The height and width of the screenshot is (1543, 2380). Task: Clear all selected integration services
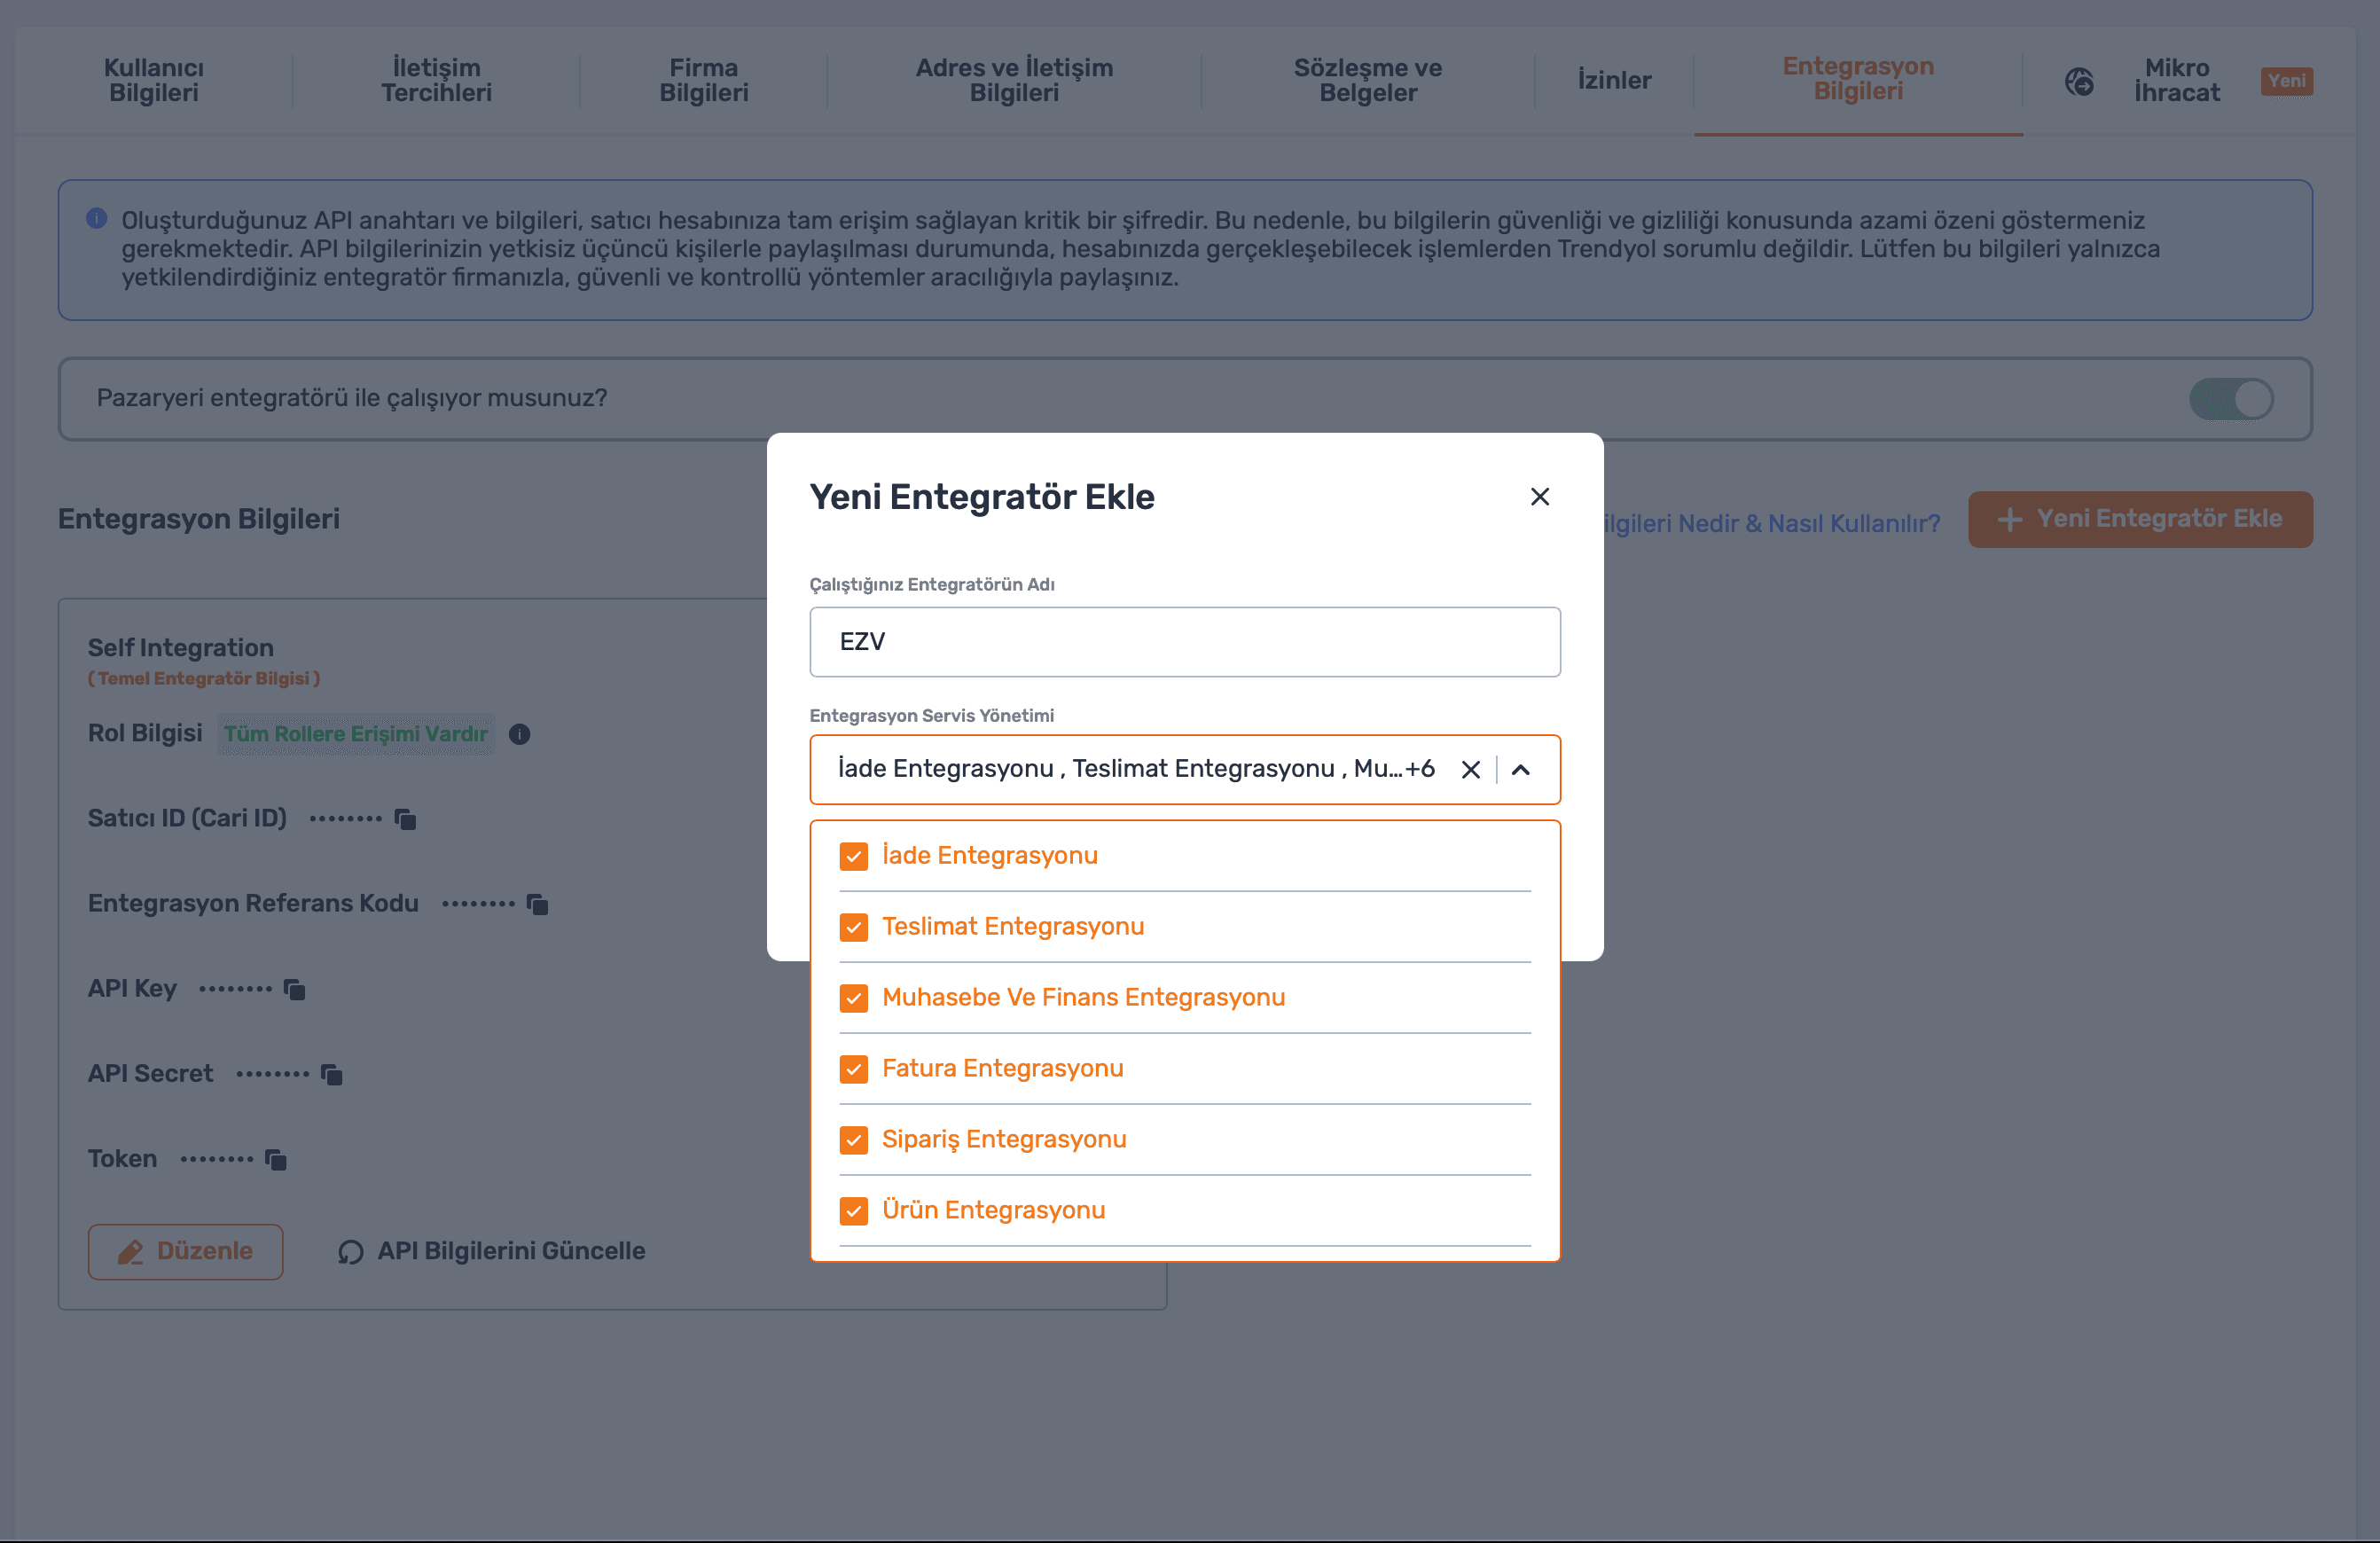click(x=1470, y=769)
